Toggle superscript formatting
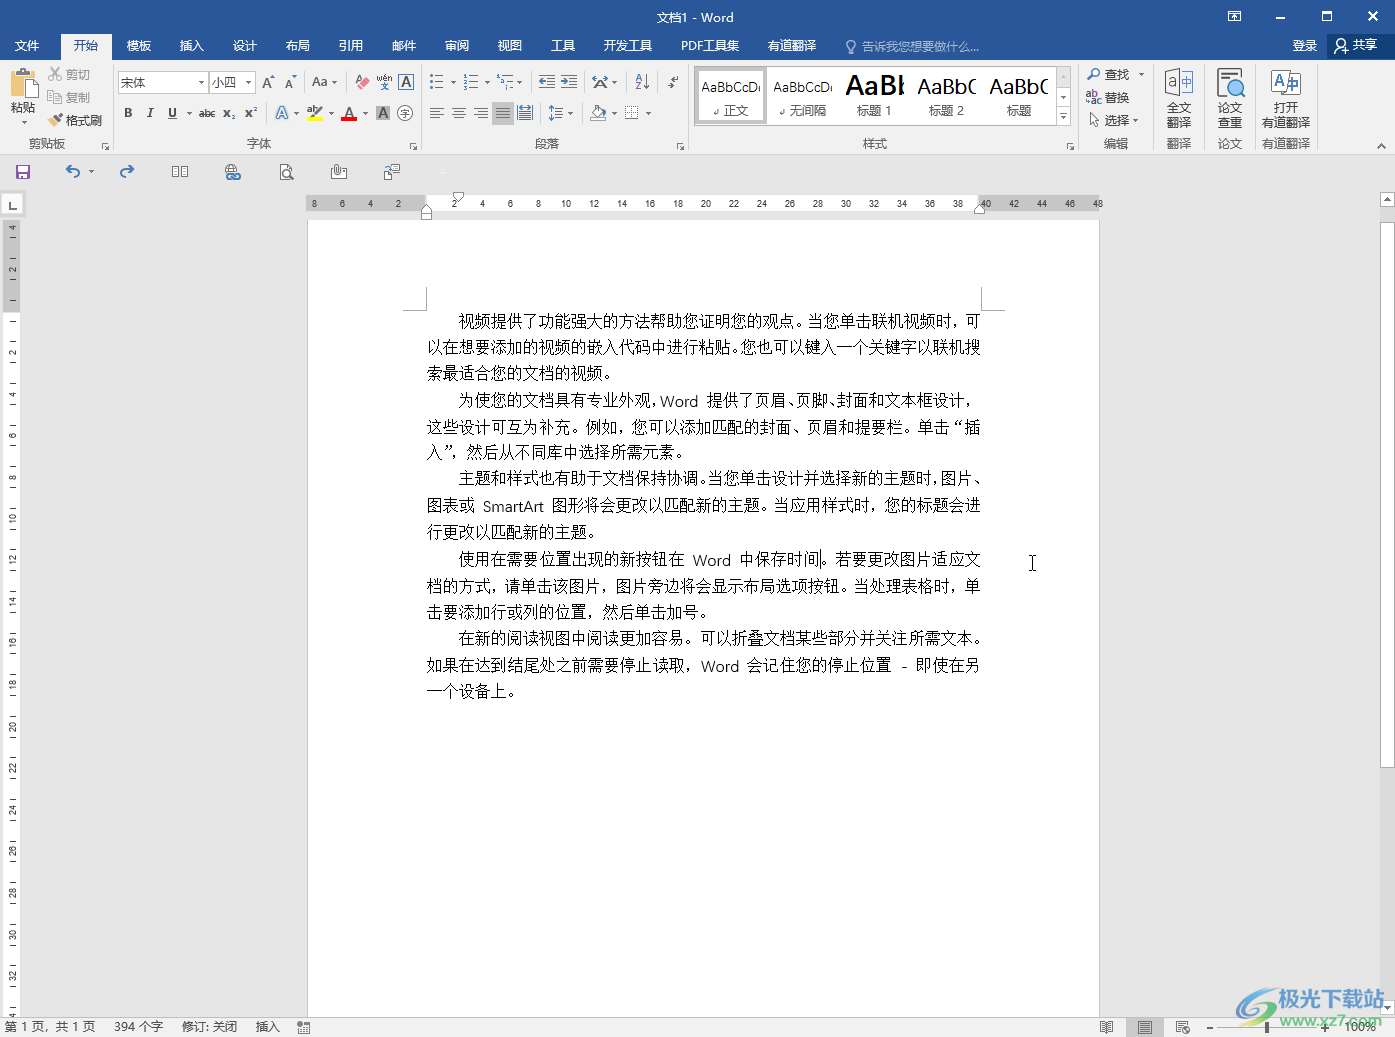The height and width of the screenshot is (1037, 1395). pos(251,113)
